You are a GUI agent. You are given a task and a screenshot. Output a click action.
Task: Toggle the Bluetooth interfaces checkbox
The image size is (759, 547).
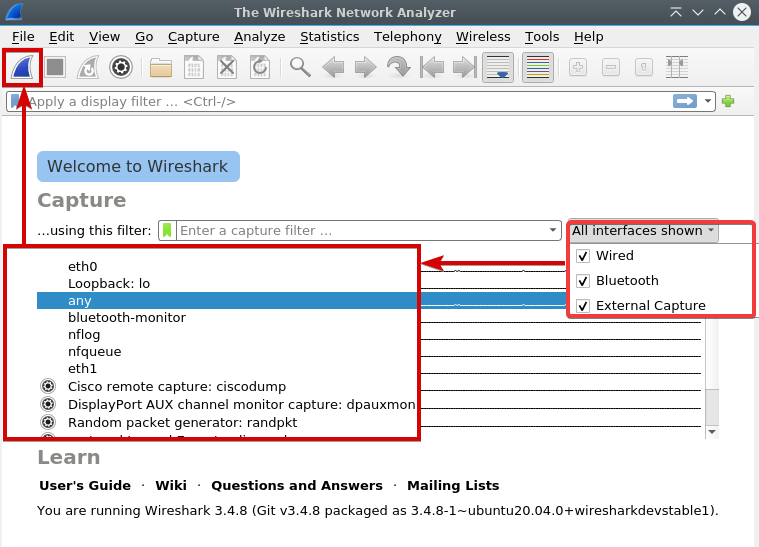(583, 281)
